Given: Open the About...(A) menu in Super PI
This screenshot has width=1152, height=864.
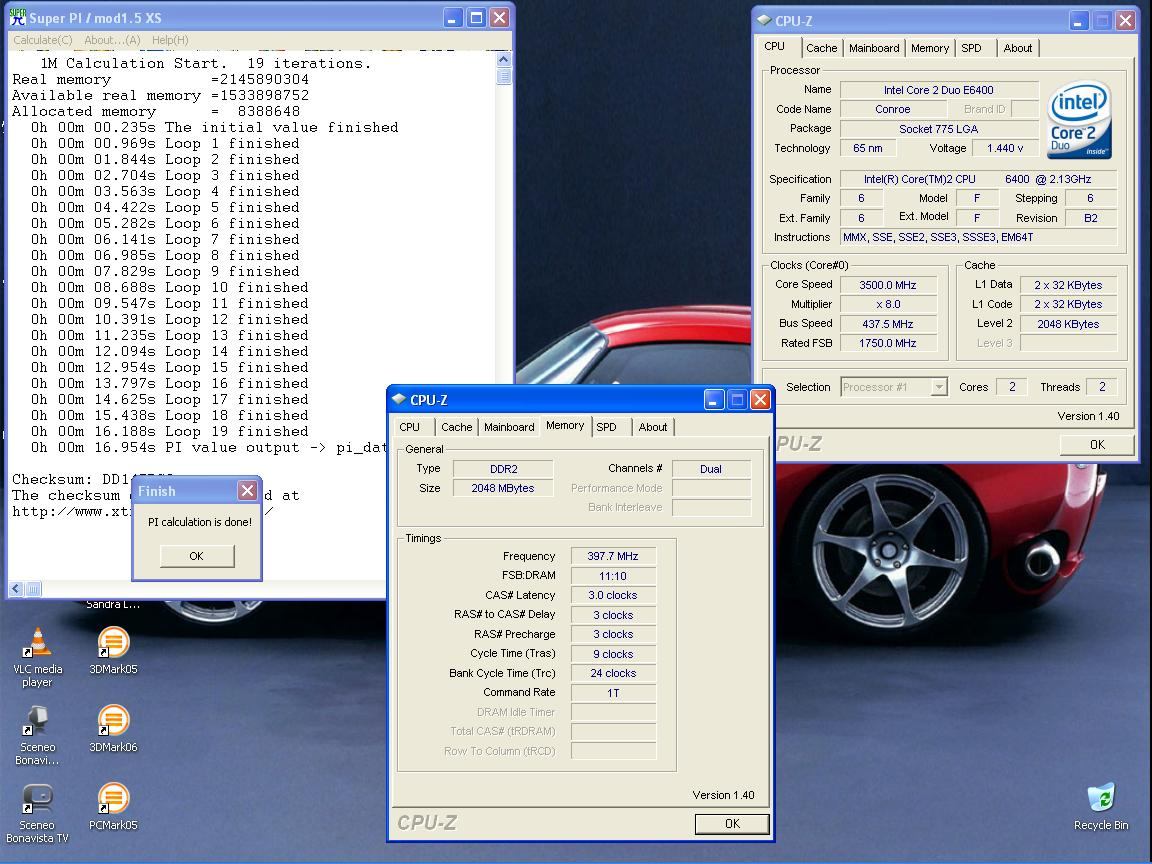Looking at the screenshot, I should pyautogui.click(x=112, y=40).
